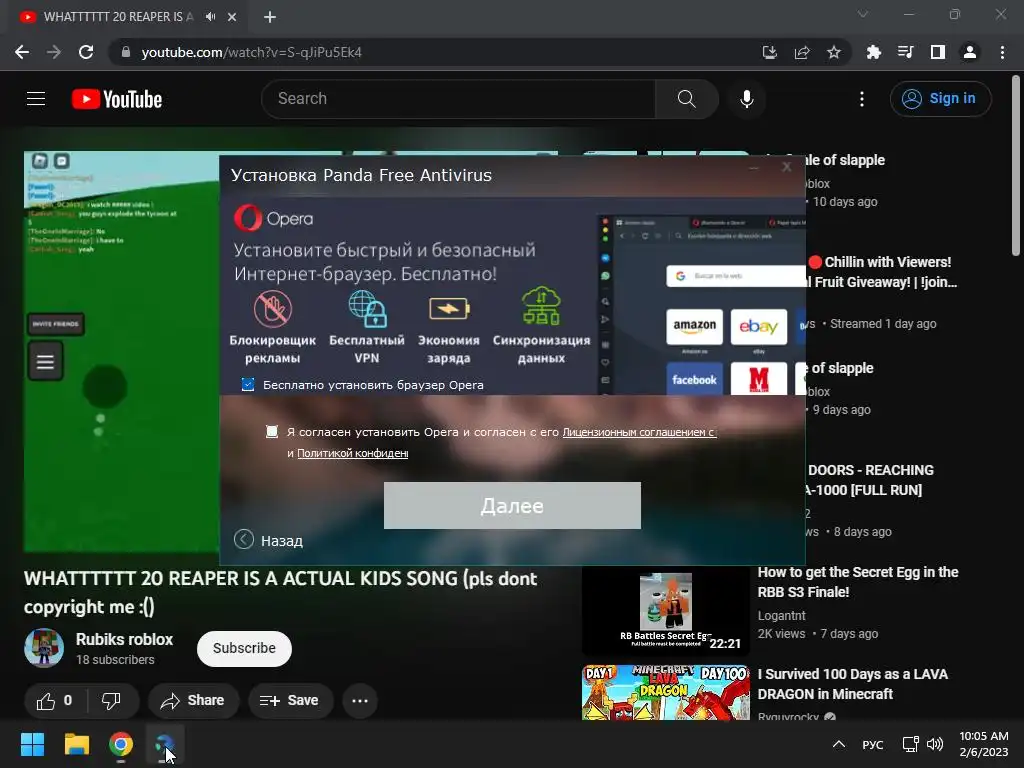Screen dimensions: 1024x768
Task: Click the 'Блокировщик рекламы' ad blocker icon
Action: pos(273,308)
